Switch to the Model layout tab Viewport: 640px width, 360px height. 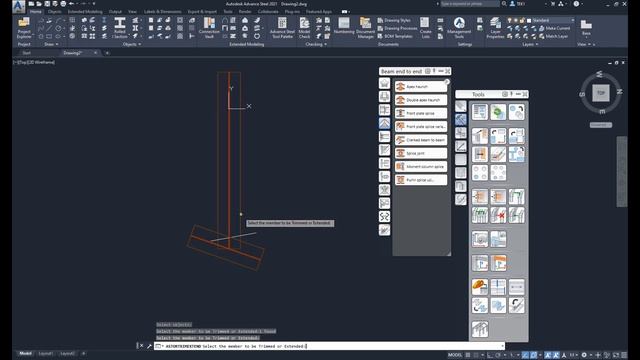[x=25, y=353]
